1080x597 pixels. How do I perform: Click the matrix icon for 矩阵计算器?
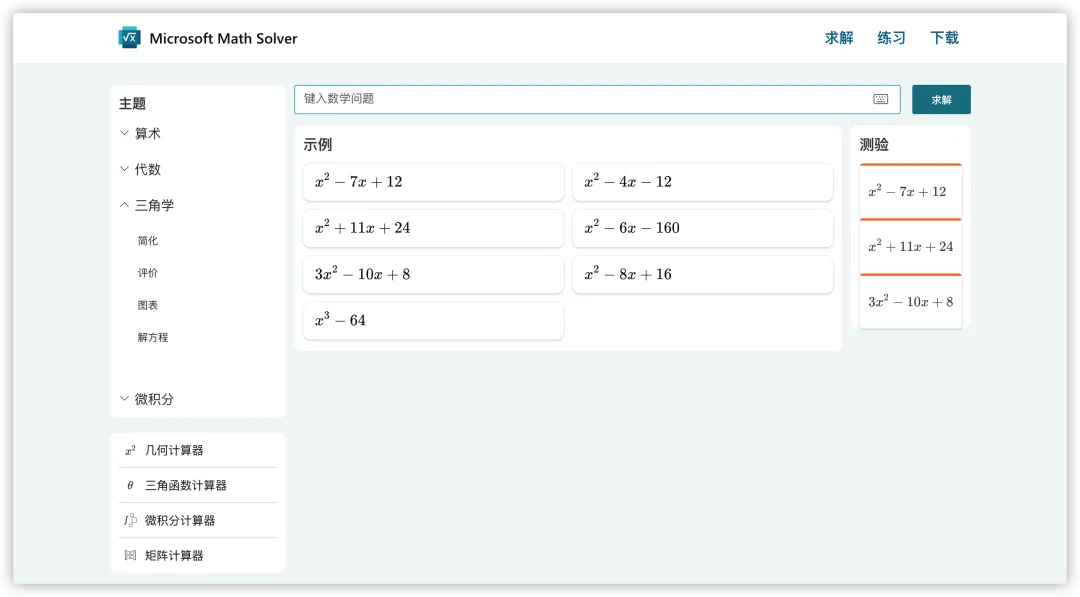130,556
